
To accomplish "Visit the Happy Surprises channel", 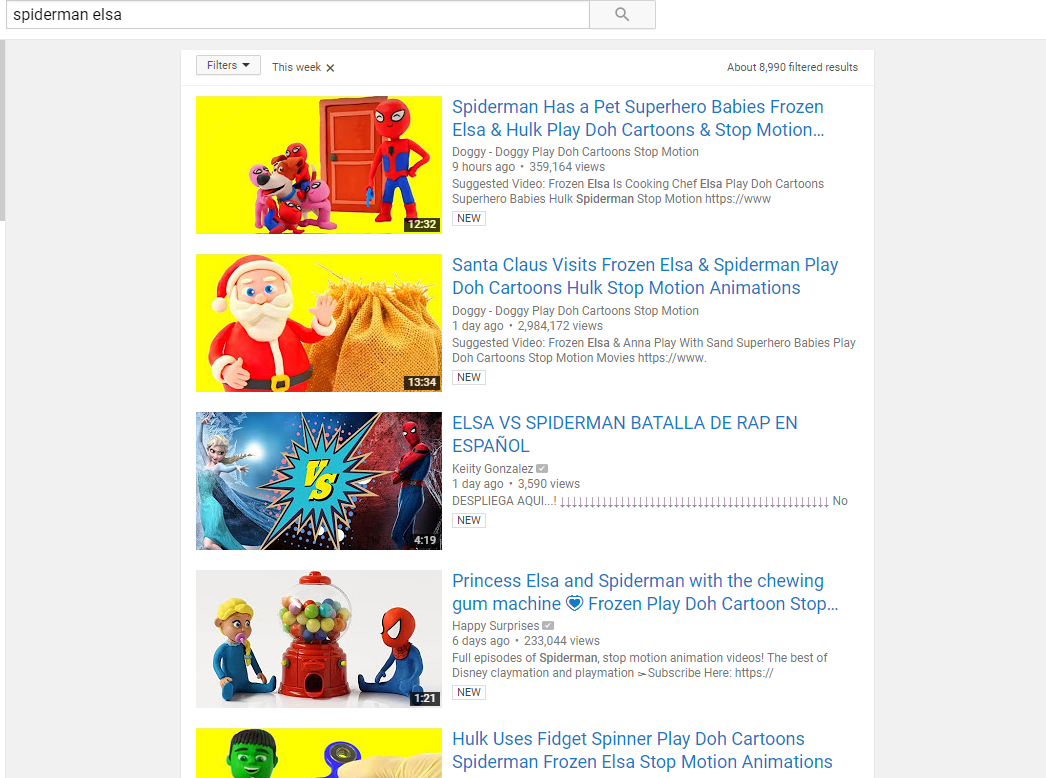I will (495, 626).
